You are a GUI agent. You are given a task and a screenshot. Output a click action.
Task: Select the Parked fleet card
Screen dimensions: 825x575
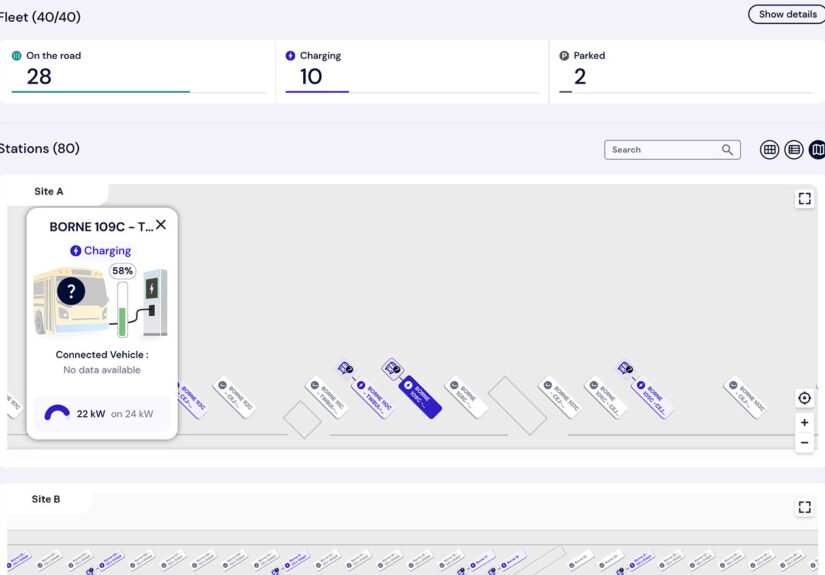(x=687, y=72)
